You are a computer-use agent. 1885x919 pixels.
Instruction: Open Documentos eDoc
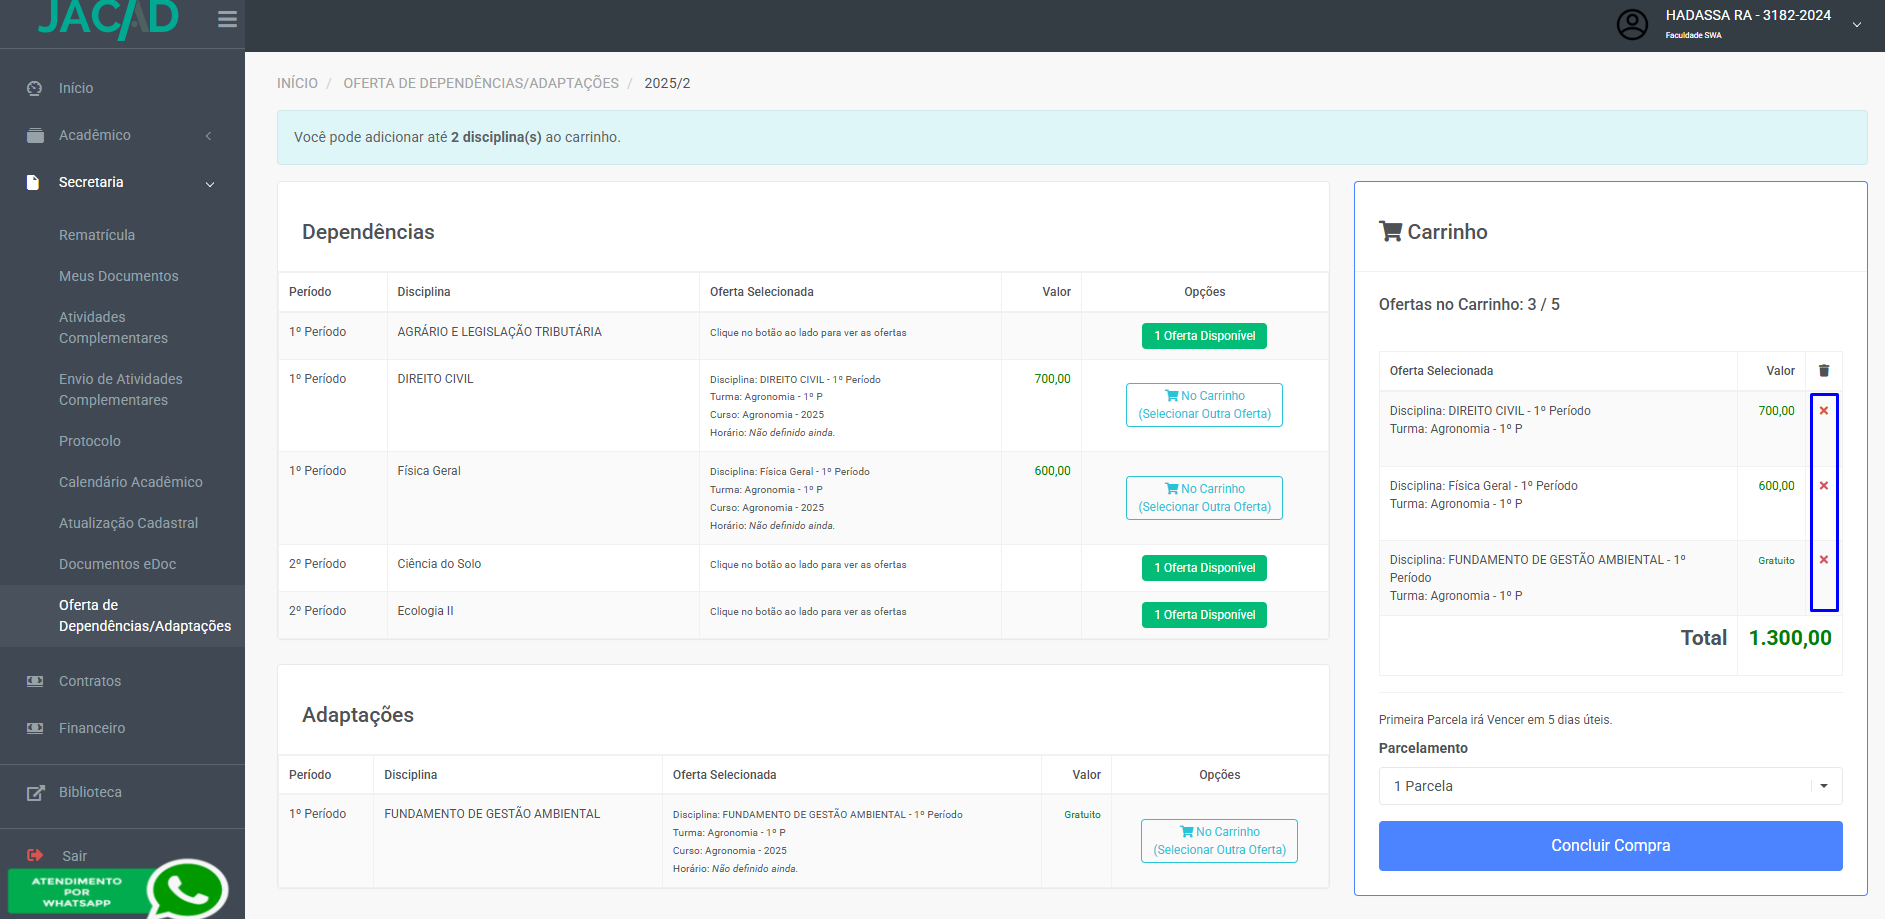coord(118,564)
